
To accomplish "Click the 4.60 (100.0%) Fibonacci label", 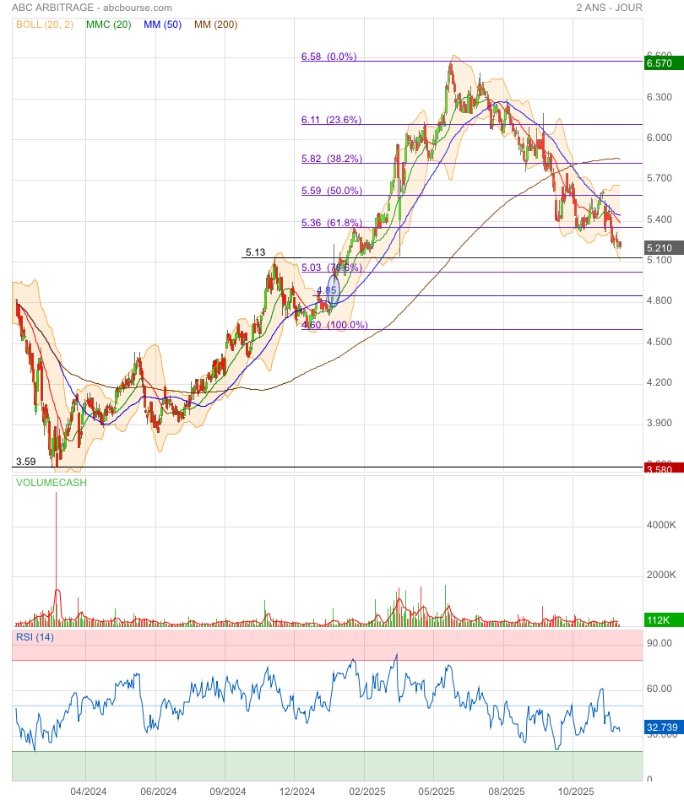I will point(335,325).
